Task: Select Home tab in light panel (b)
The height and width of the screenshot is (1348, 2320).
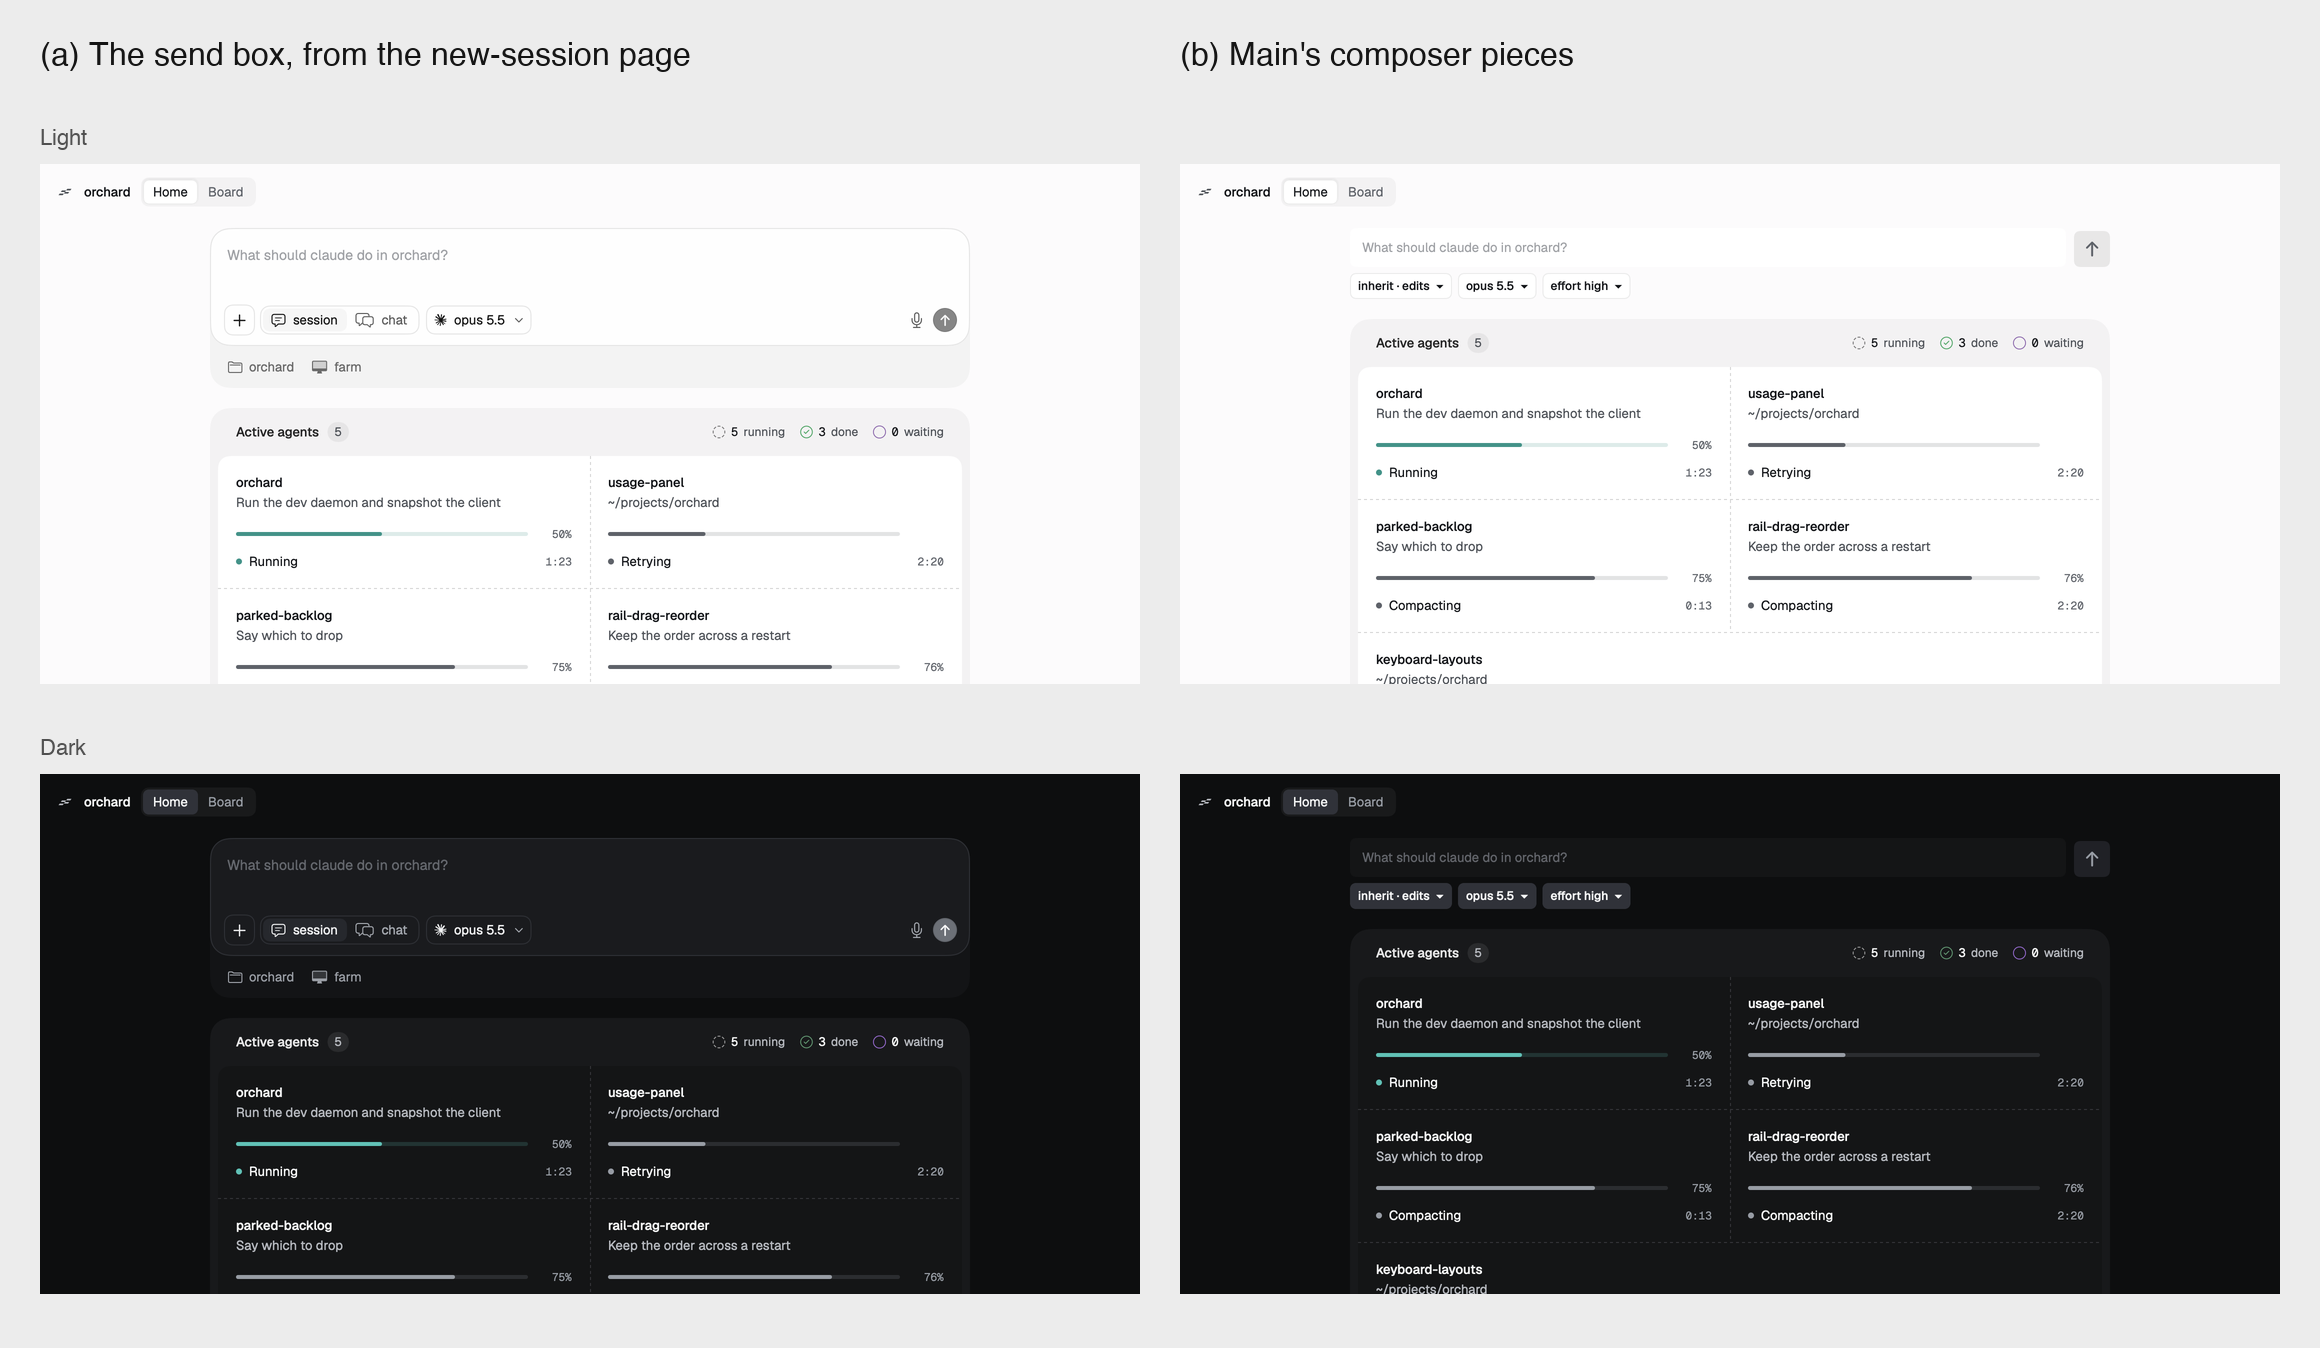Action: point(1310,192)
